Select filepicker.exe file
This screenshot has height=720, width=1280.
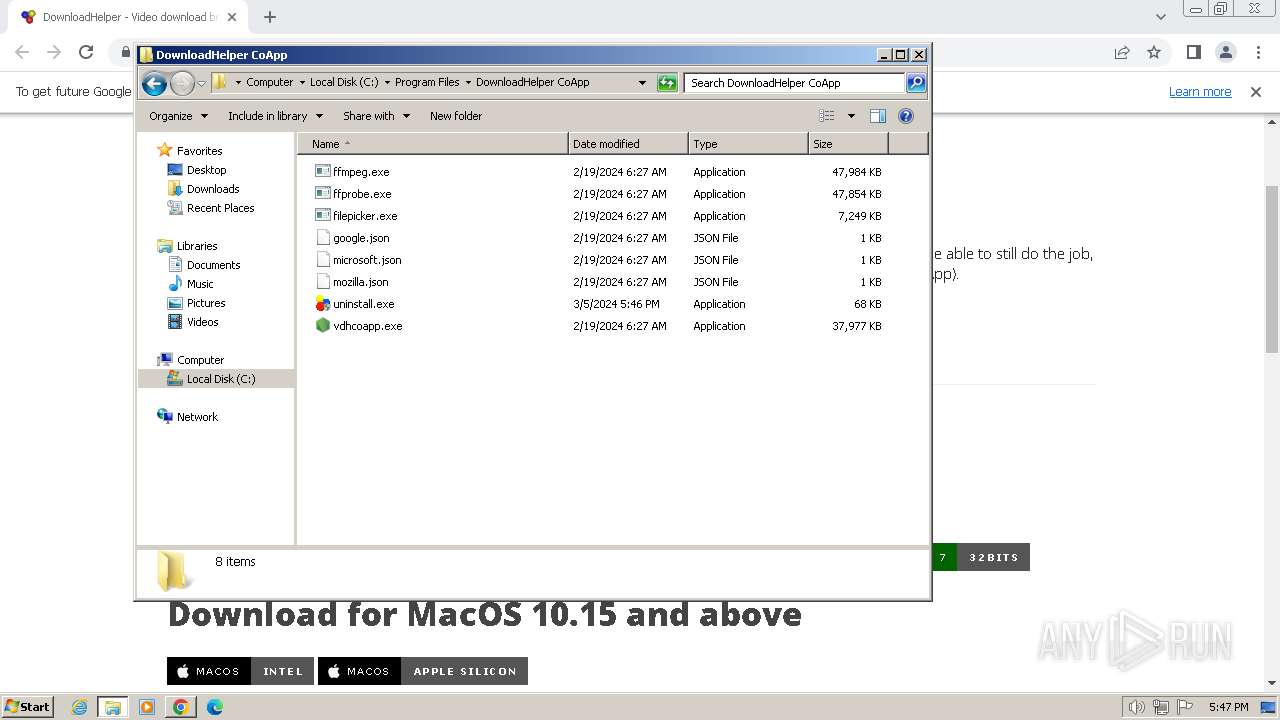pyautogui.click(x=365, y=216)
